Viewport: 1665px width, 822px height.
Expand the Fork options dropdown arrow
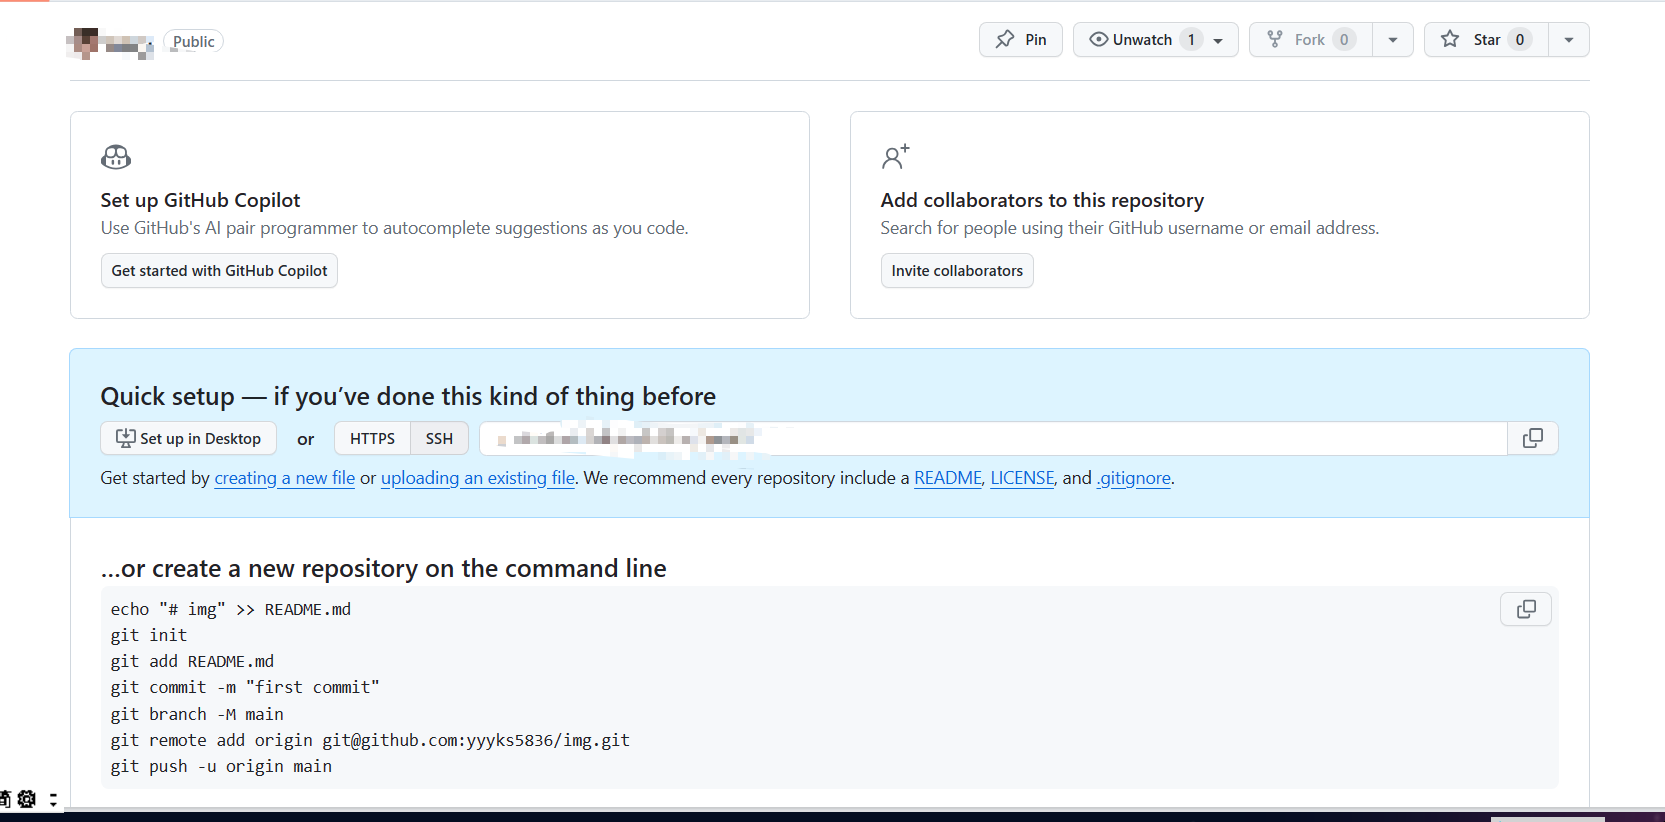pyautogui.click(x=1393, y=40)
